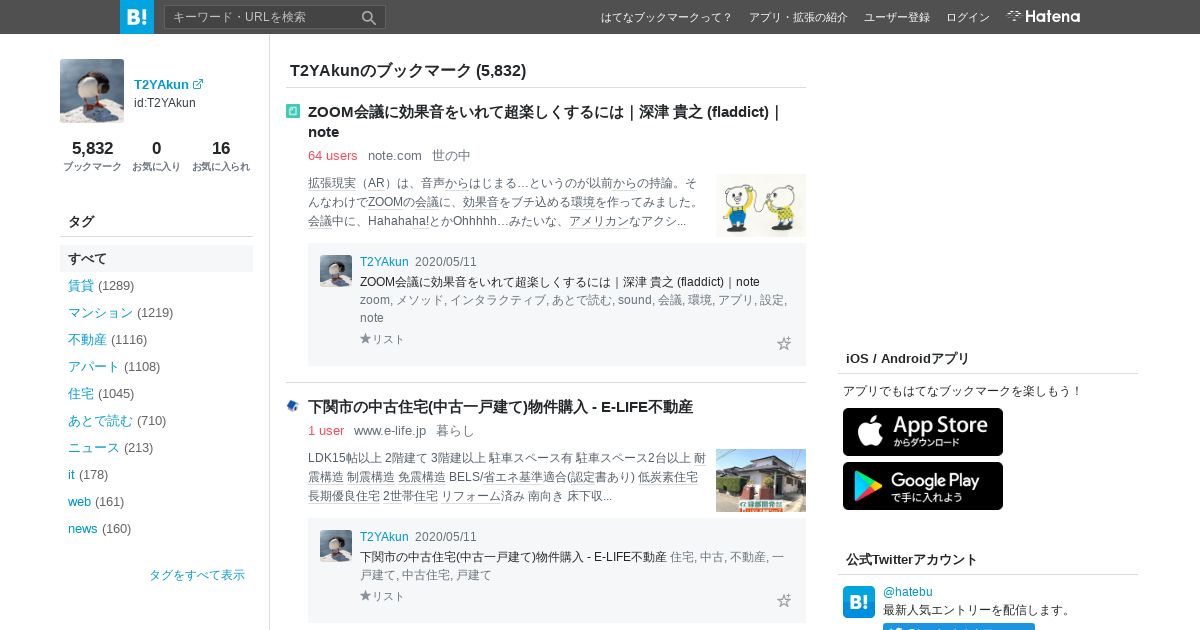Click the E-LIFE favicon of 下関市 entry
Viewport: 1200px width, 630px height.
(293, 406)
